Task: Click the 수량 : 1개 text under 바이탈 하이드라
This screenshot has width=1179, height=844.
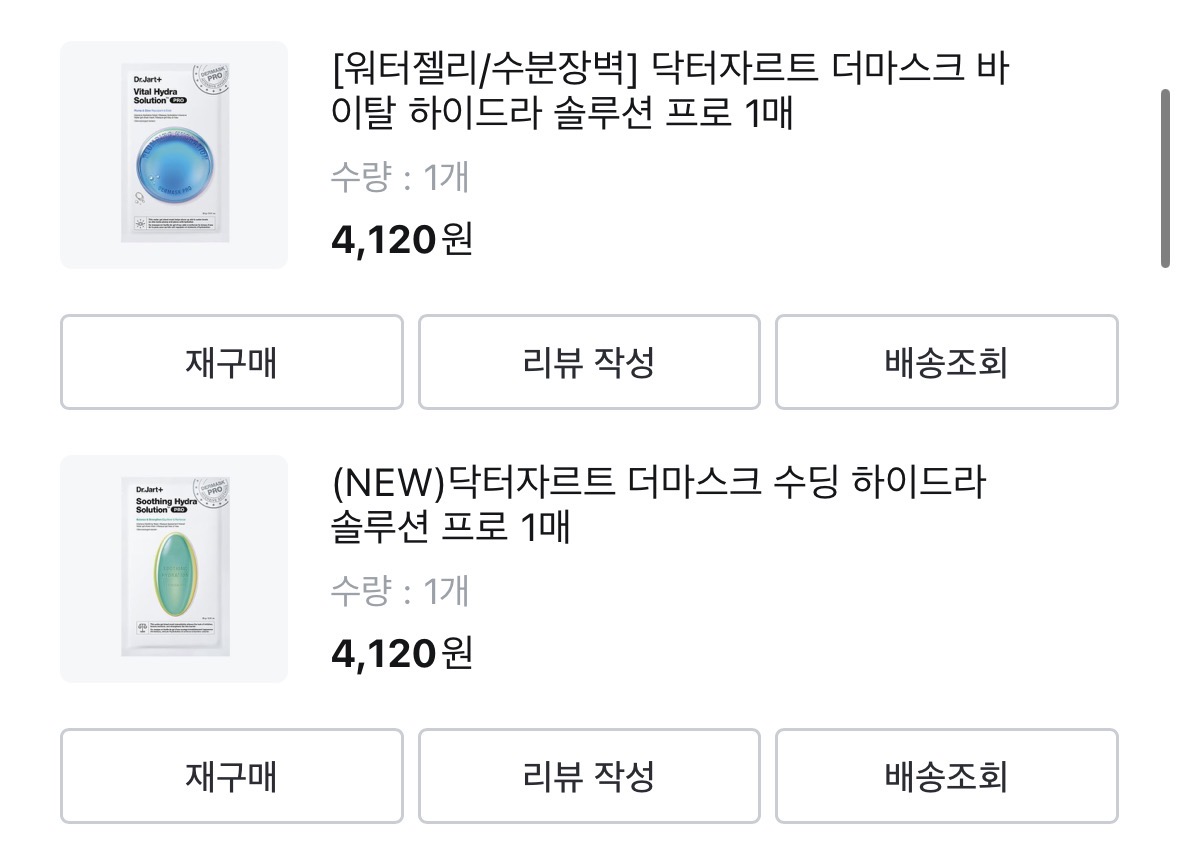Action: pyautogui.click(x=399, y=178)
